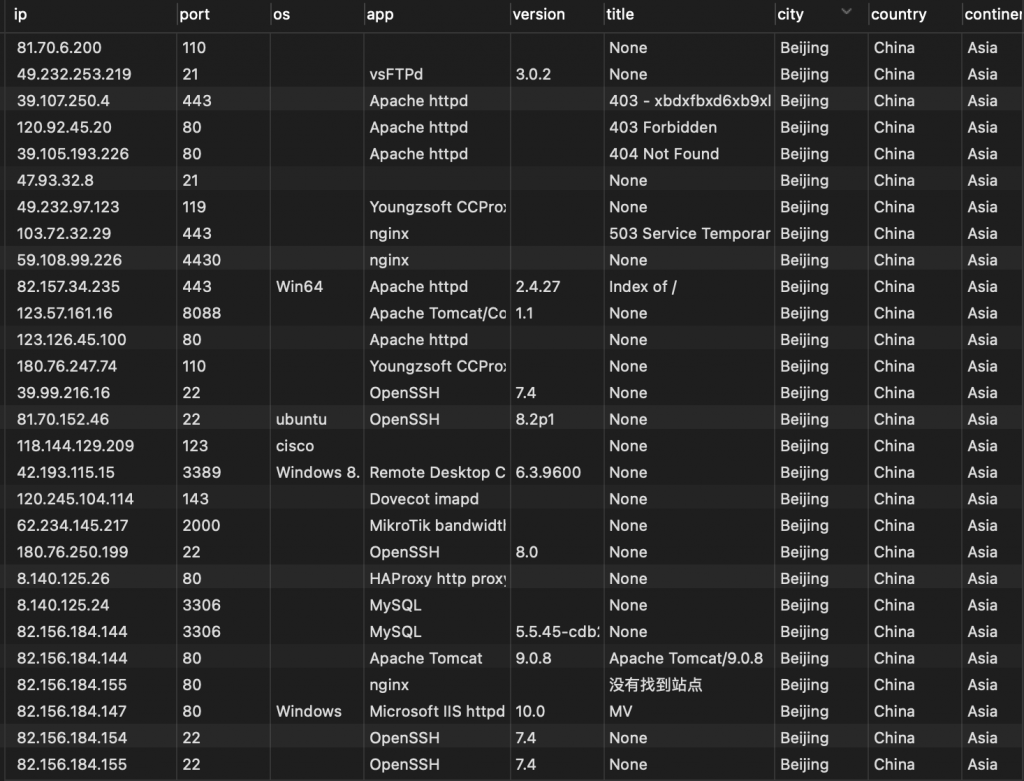Select IP cell 8.140.125.24
This screenshot has height=781, width=1024.
coord(63,605)
